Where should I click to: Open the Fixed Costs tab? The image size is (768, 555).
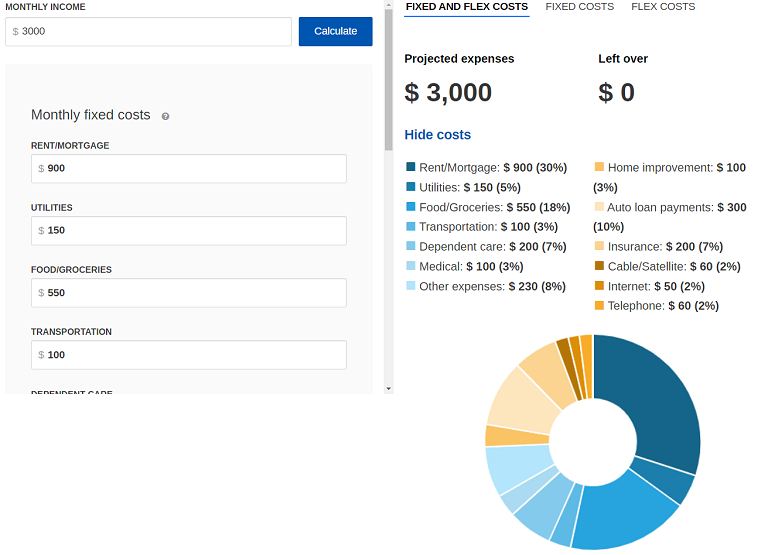click(x=579, y=7)
